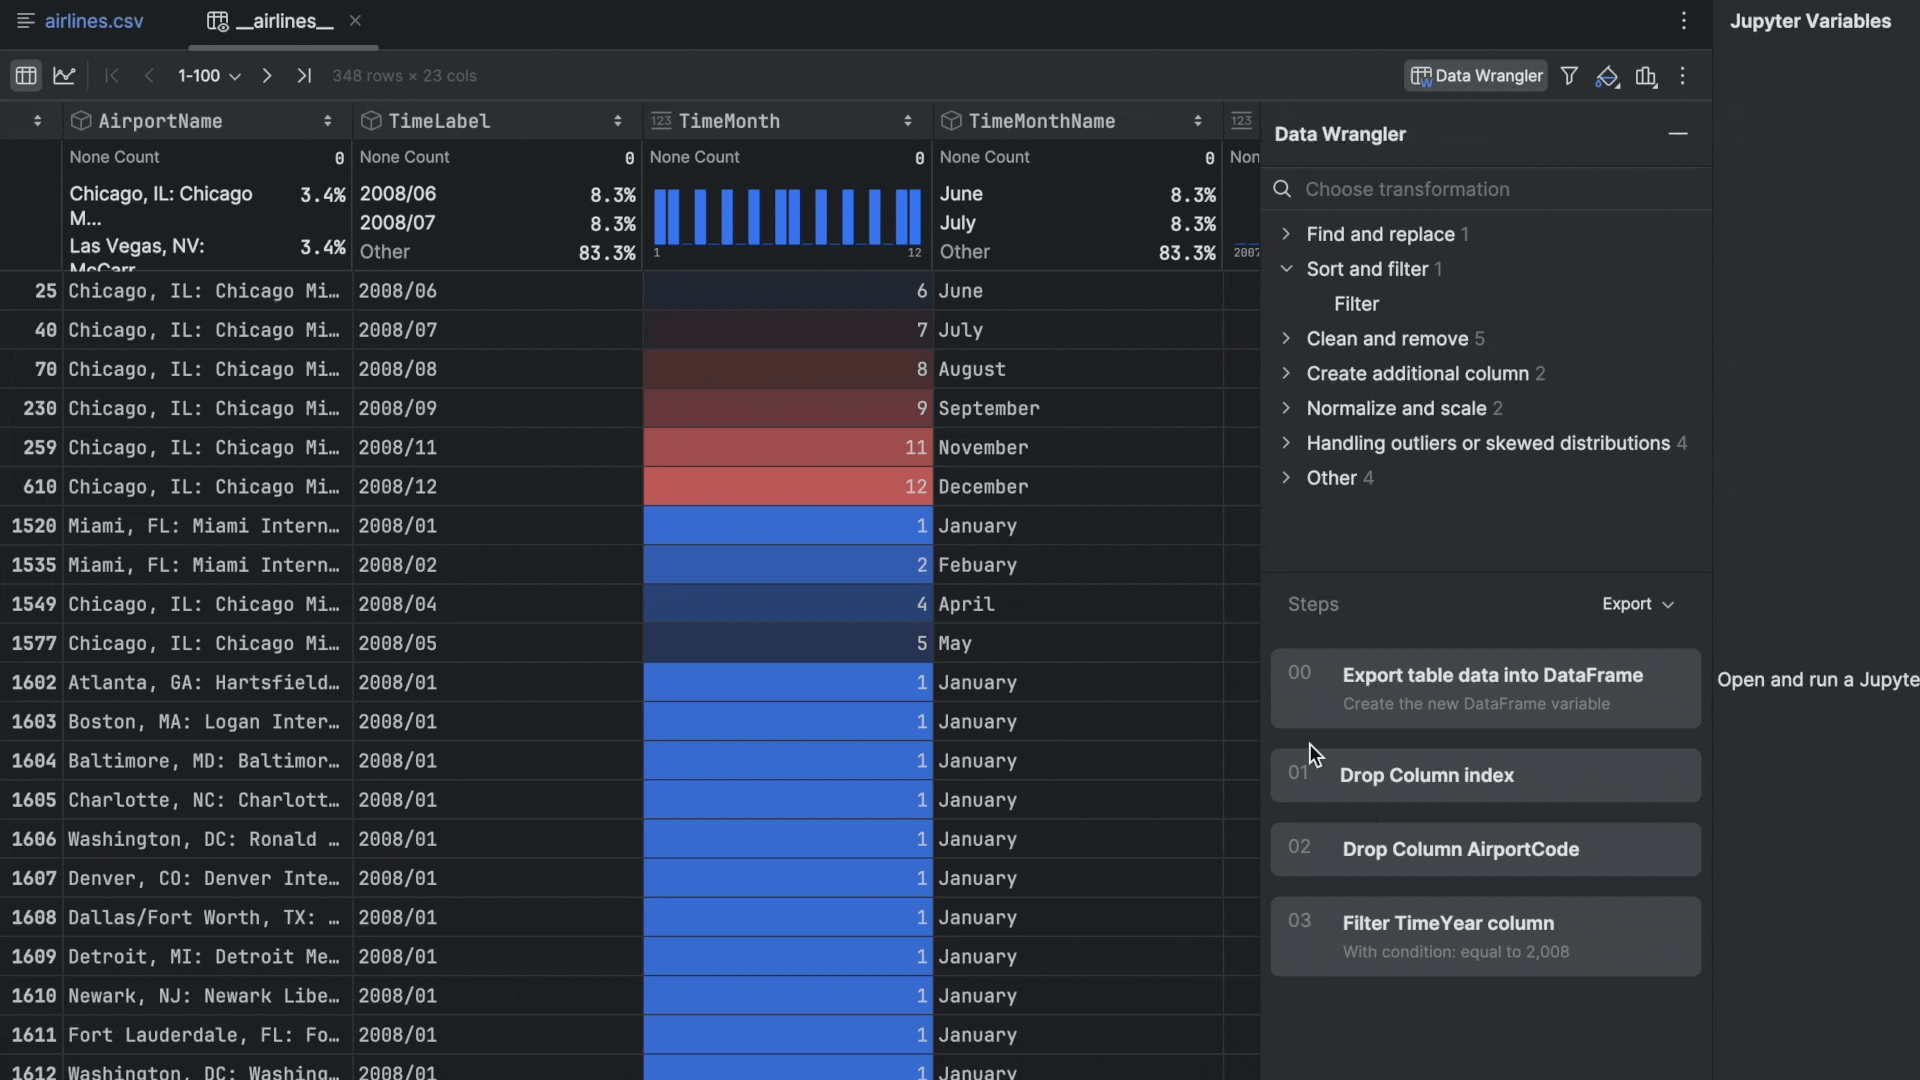The width and height of the screenshot is (1920, 1080).
Task: Open the Export dropdown in Steps
Action: [x=1637, y=604]
